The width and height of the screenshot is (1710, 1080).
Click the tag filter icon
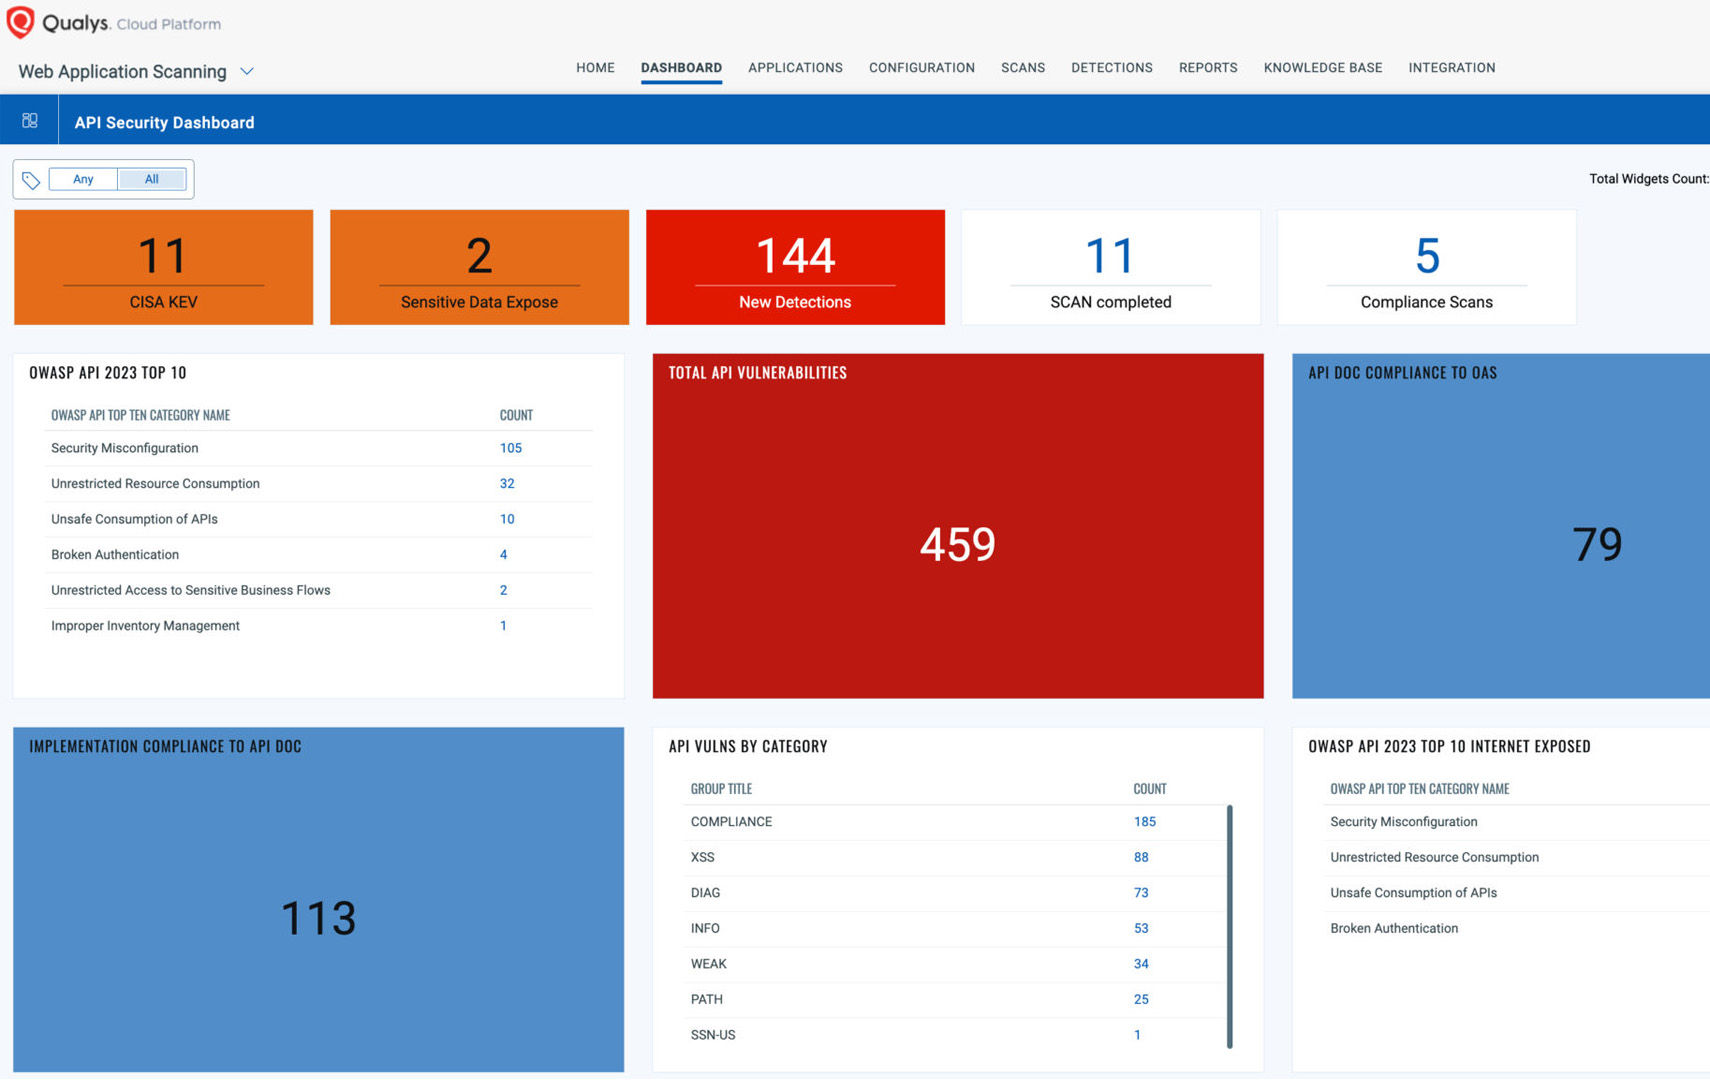31,180
